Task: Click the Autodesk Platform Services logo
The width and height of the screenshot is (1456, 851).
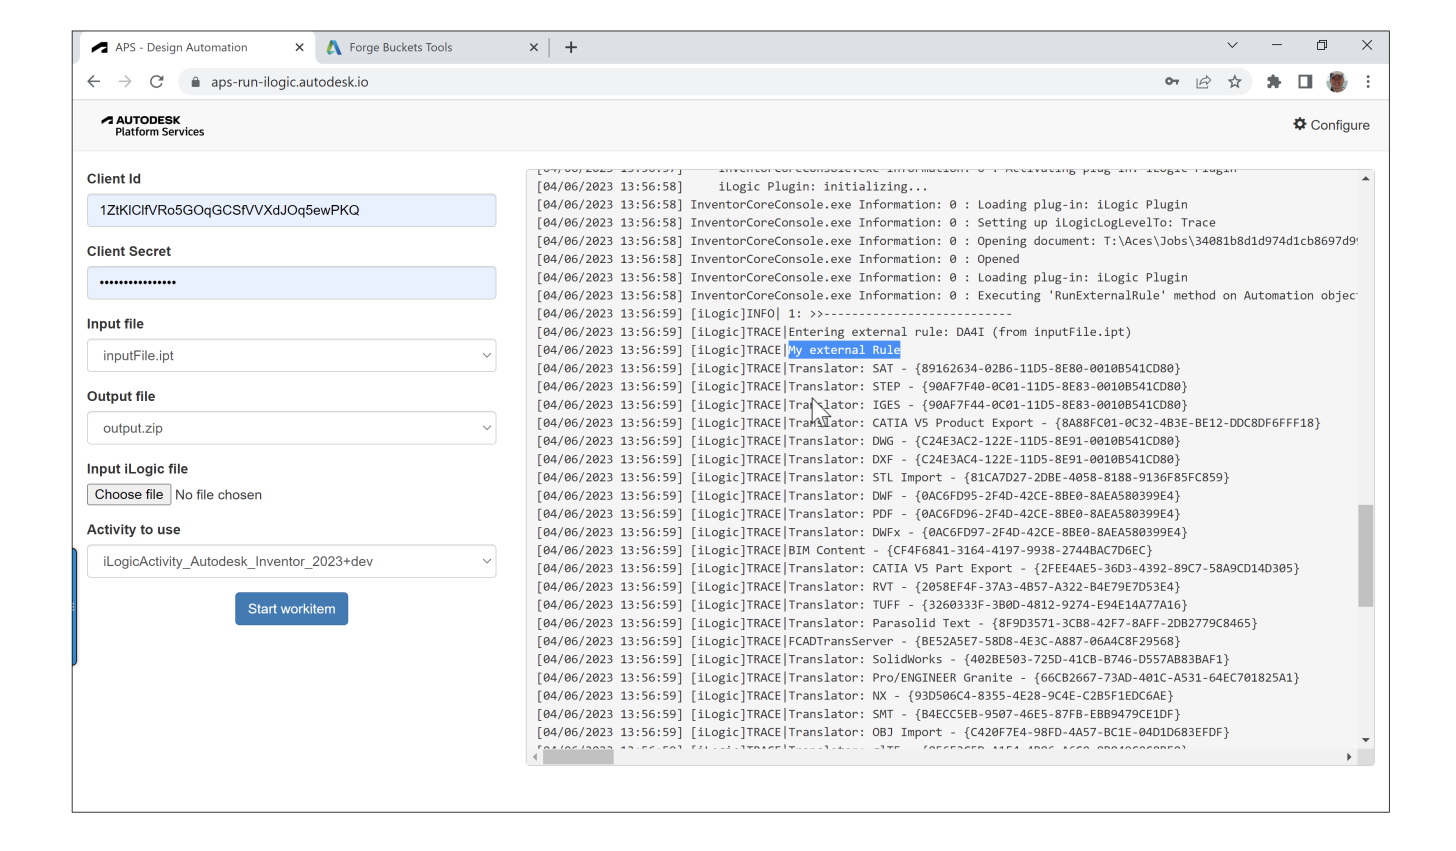Action: [153, 126]
